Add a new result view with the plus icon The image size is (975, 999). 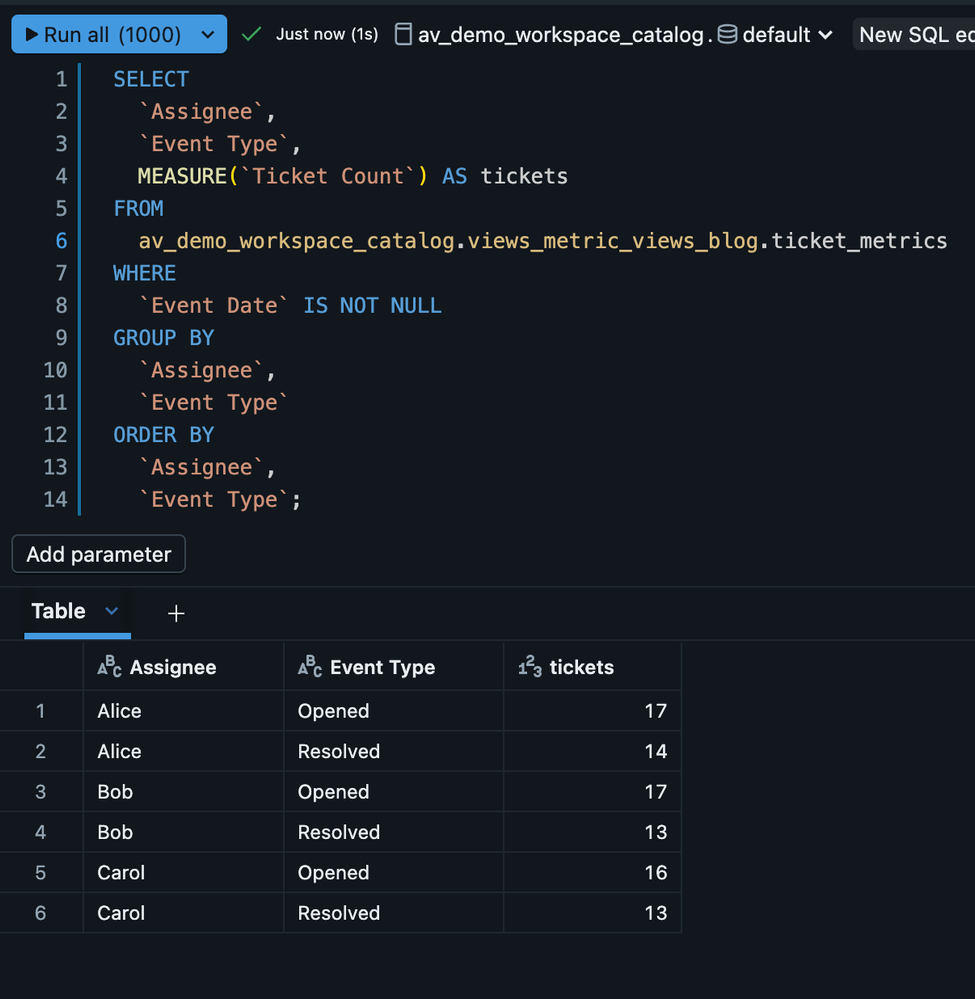pos(176,612)
